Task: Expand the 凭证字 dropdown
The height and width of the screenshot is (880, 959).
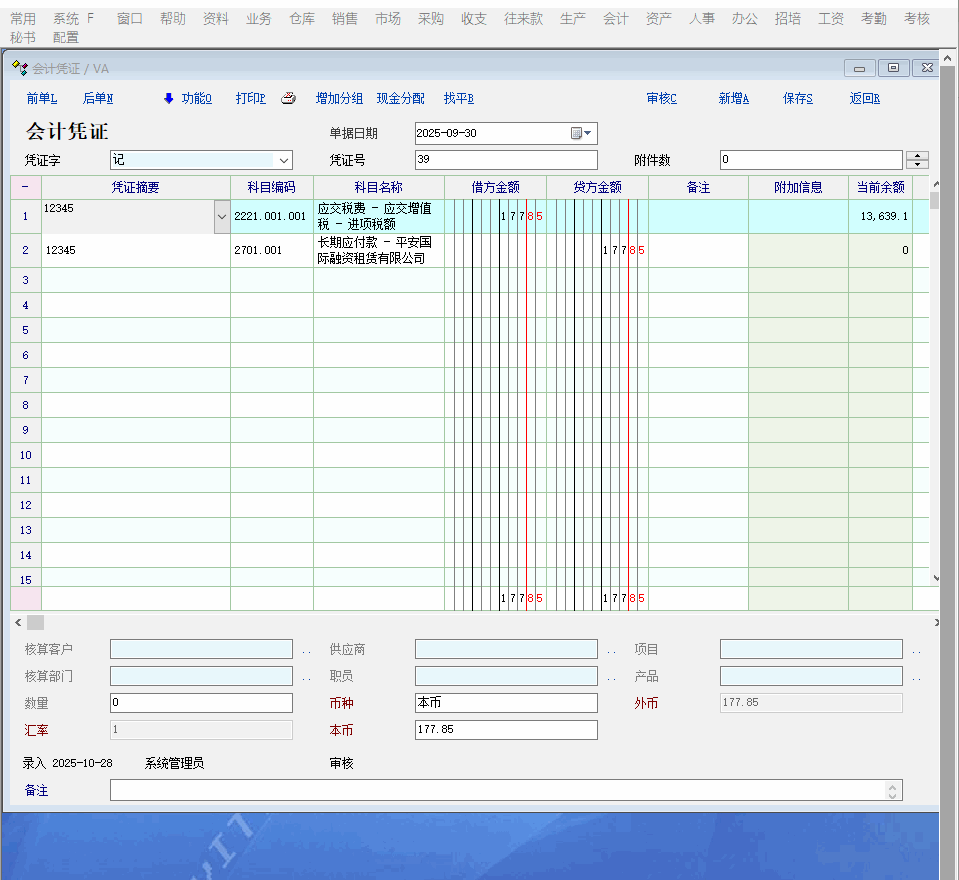Action: point(283,160)
